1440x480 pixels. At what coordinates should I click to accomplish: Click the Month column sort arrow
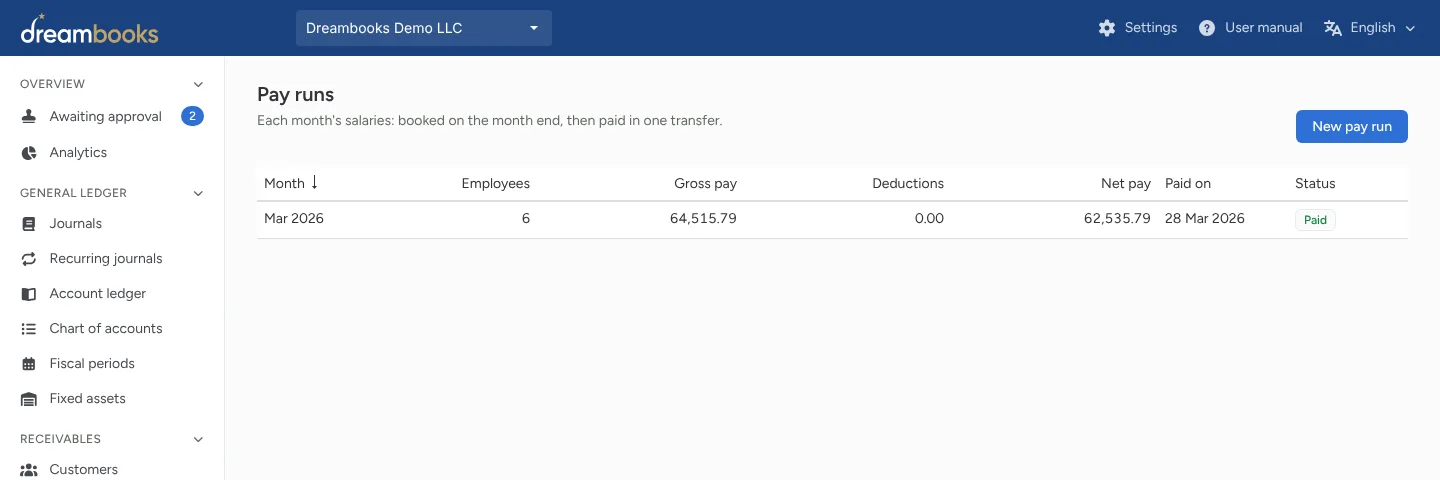(x=315, y=182)
